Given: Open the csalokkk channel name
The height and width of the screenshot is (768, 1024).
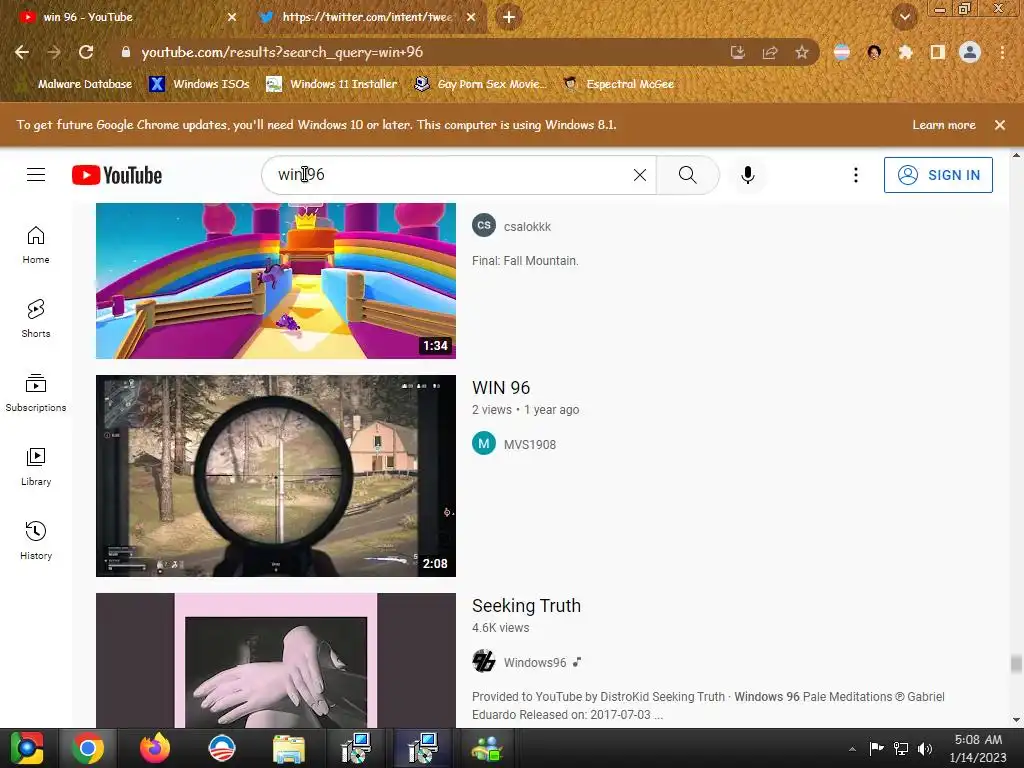Looking at the screenshot, I should click(x=527, y=227).
